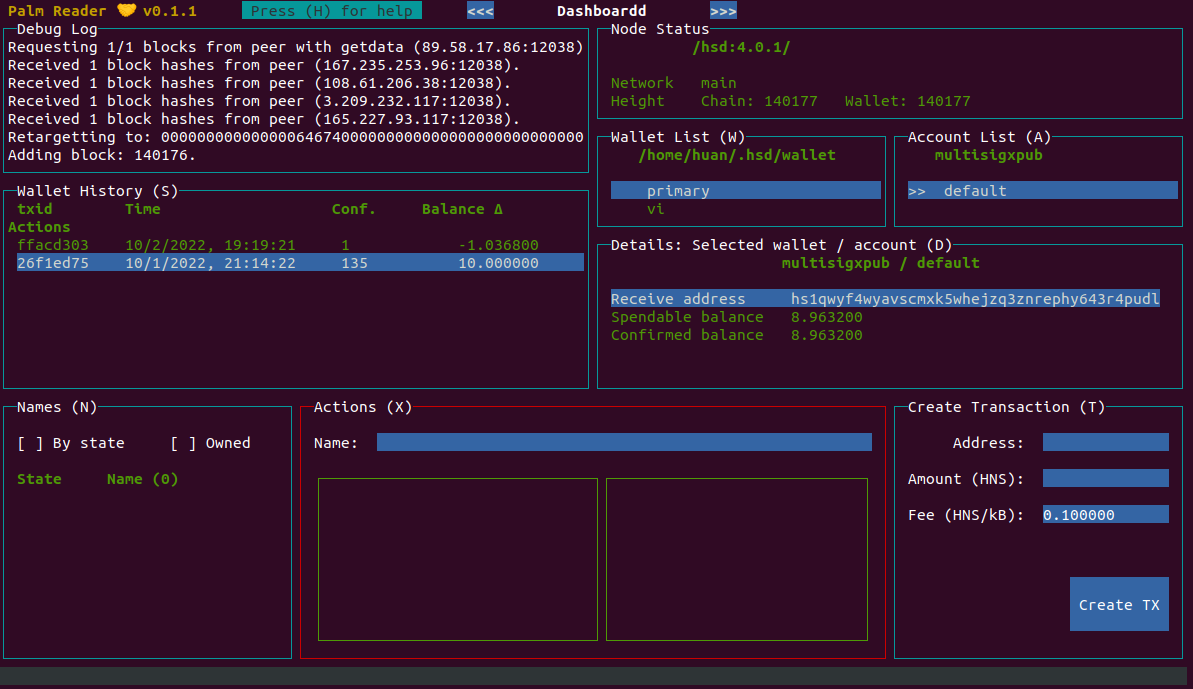Click the Wallet List (W) panel title
Image resolution: width=1193 pixels, height=689 pixels.
coord(678,137)
